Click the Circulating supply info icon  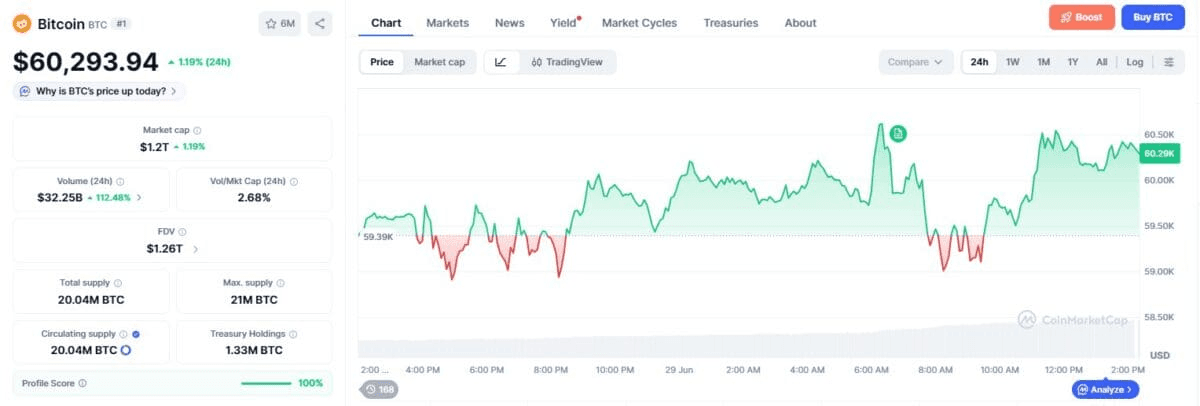click(123, 334)
